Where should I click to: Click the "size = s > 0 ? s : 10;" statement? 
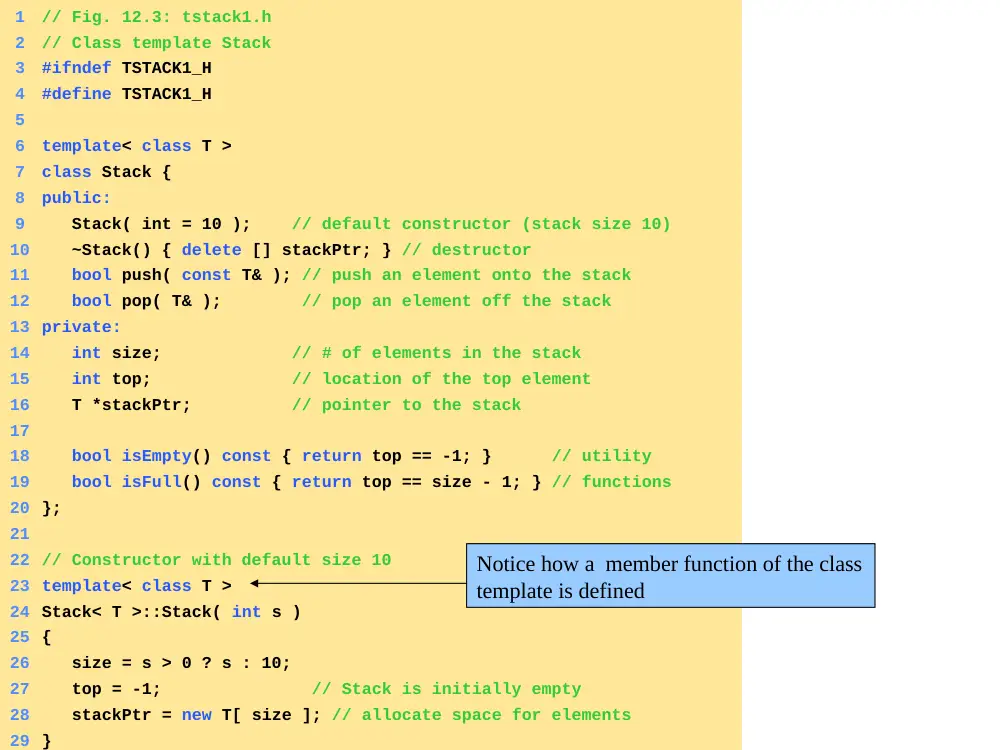point(181,663)
